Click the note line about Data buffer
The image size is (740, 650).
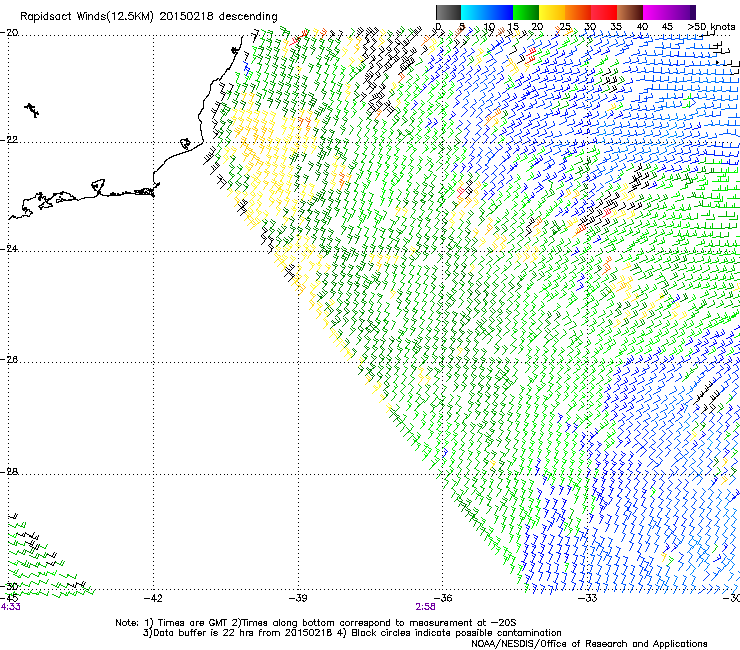(x=352, y=633)
